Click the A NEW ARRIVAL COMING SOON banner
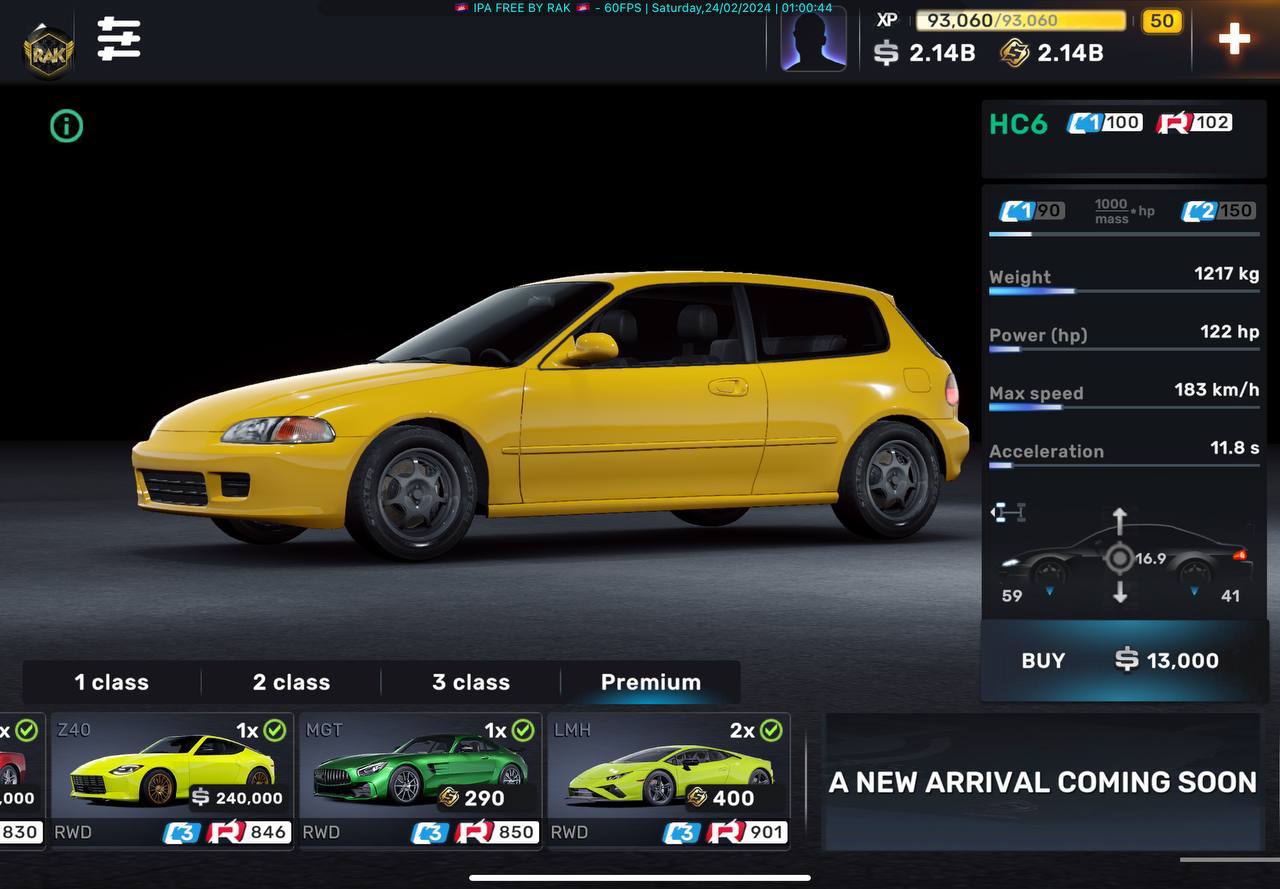The image size is (1280, 889). (x=1043, y=781)
